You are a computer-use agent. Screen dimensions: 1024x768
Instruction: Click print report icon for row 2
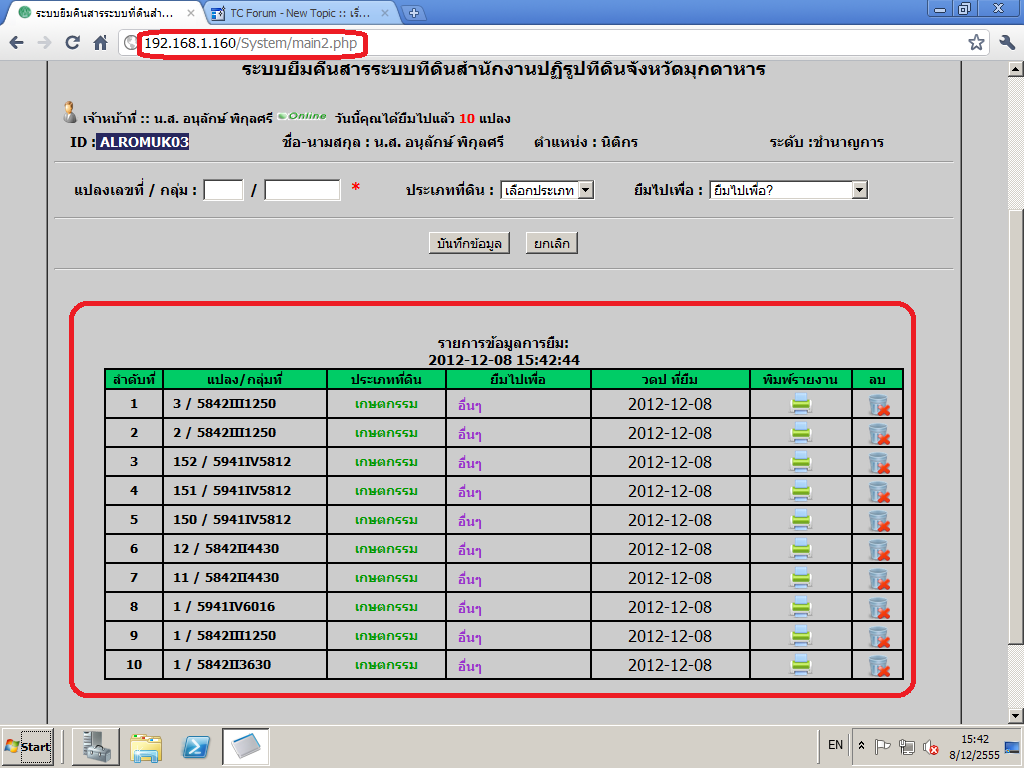click(x=801, y=434)
